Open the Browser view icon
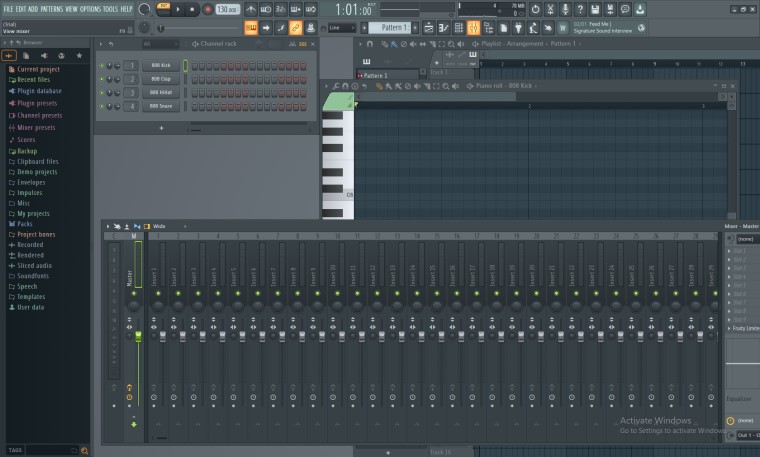The width and height of the screenshot is (760, 457). click(489, 28)
